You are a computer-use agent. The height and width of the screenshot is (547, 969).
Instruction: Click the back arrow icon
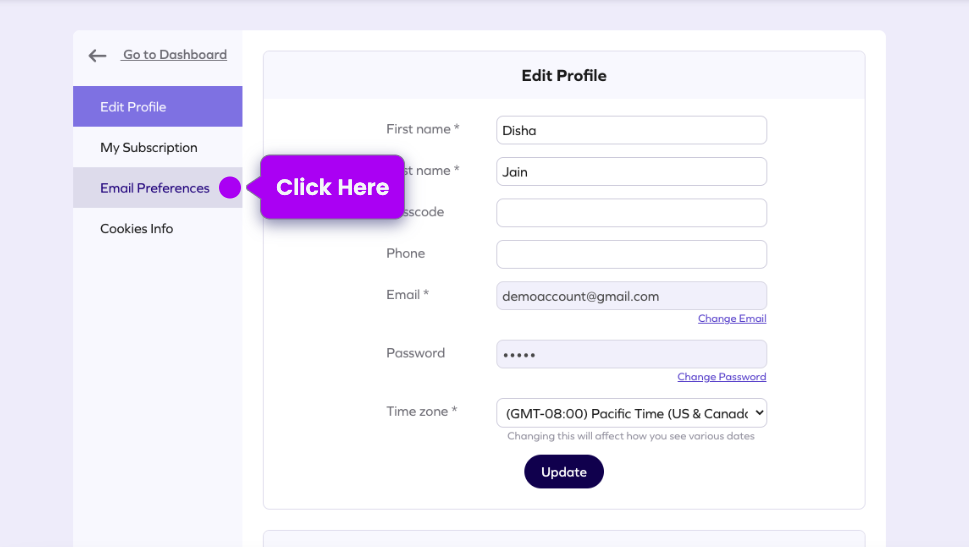point(97,56)
